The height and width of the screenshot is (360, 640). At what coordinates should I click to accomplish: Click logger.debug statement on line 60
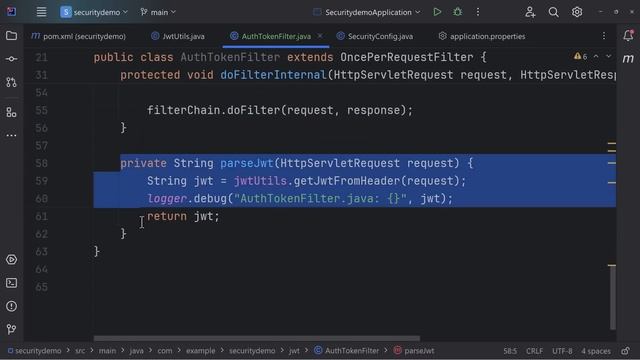(300, 199)
